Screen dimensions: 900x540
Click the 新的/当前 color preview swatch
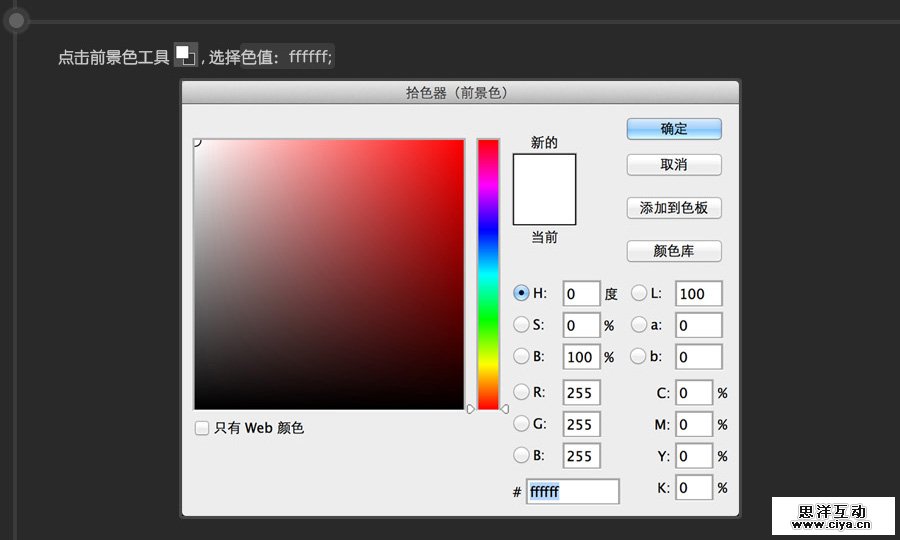(x=544, y=189)
